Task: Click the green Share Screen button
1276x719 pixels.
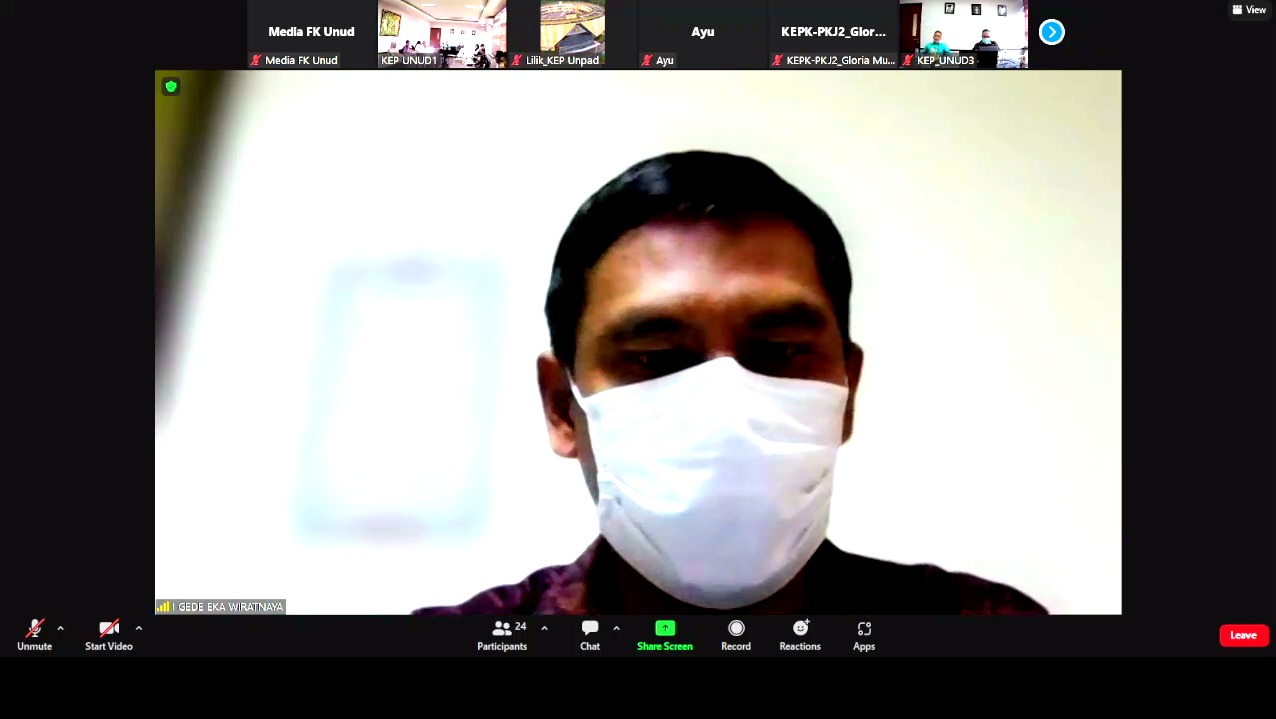Action: pyautogui.click(x=665, y=635)
